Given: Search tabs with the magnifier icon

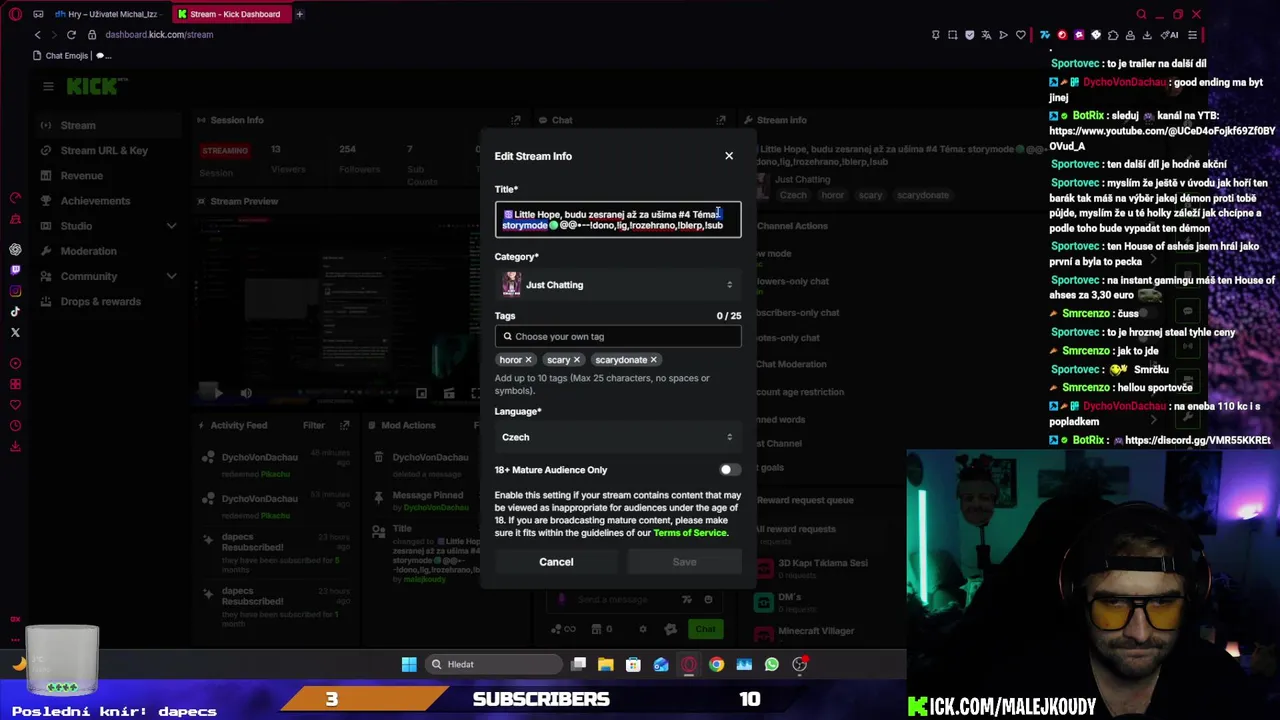Looking at the screenshot, I should pos(1141,14).
